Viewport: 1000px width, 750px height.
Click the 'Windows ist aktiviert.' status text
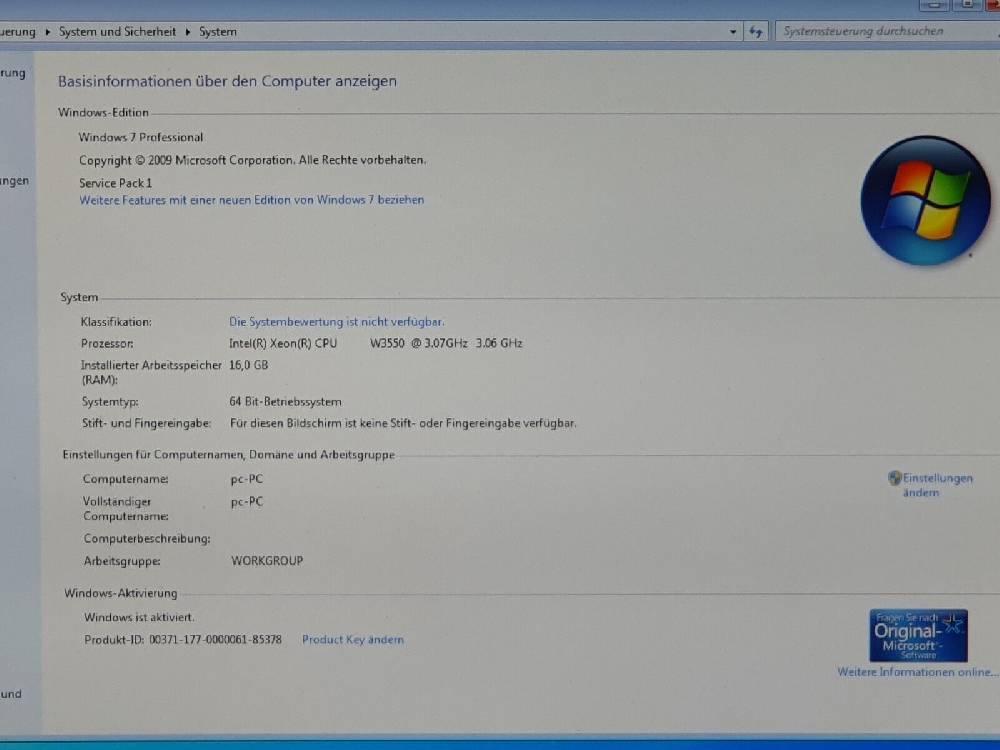pos(140,617)
